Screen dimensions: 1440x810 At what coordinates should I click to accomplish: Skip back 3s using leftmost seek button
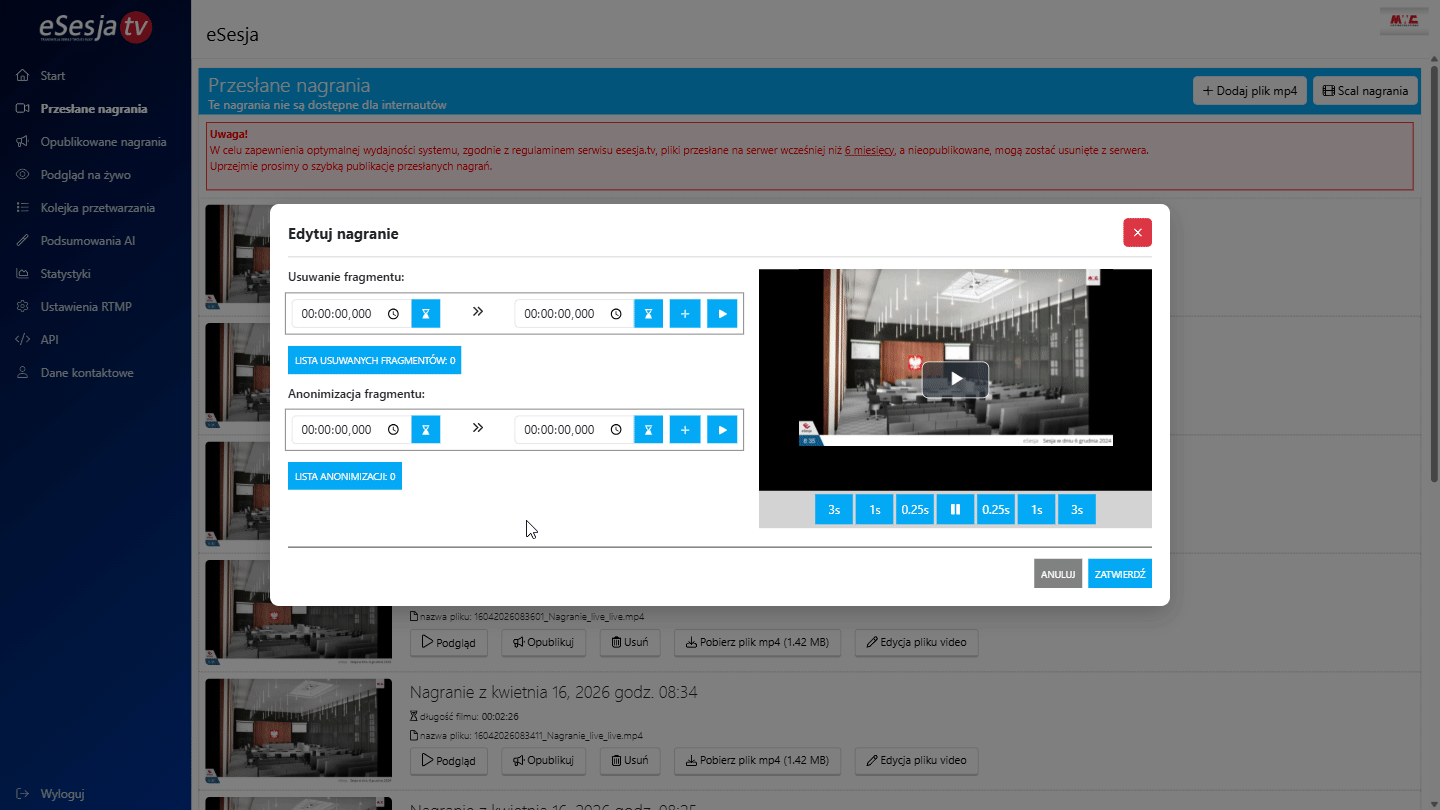click(x=834, y=509)
